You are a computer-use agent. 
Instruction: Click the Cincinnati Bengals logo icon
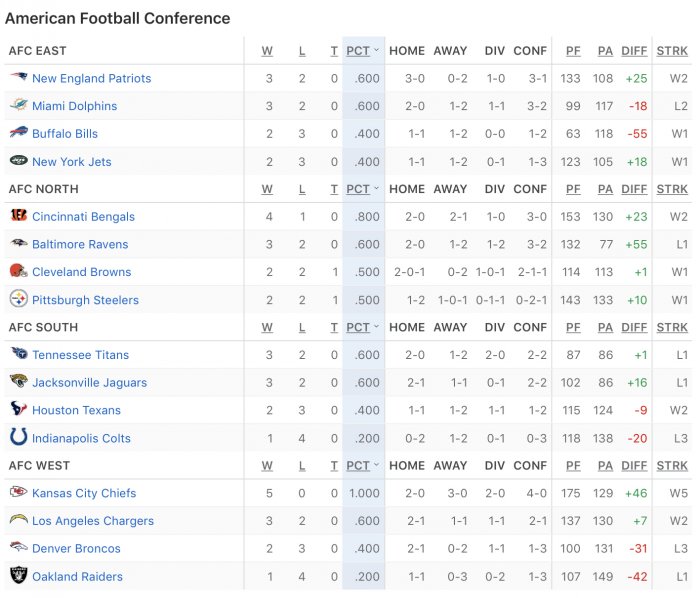(19, 216)
